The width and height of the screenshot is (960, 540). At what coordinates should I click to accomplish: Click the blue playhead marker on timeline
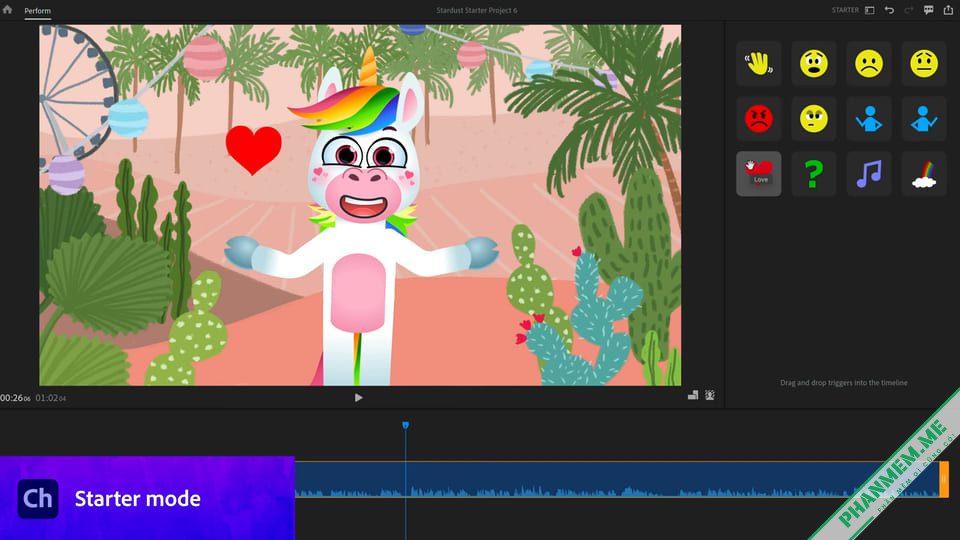point(405,425)
